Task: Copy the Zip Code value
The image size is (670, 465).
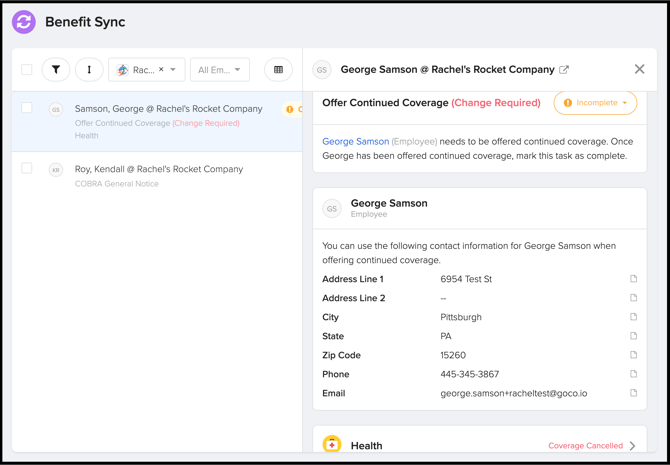Action: [633, 355]
